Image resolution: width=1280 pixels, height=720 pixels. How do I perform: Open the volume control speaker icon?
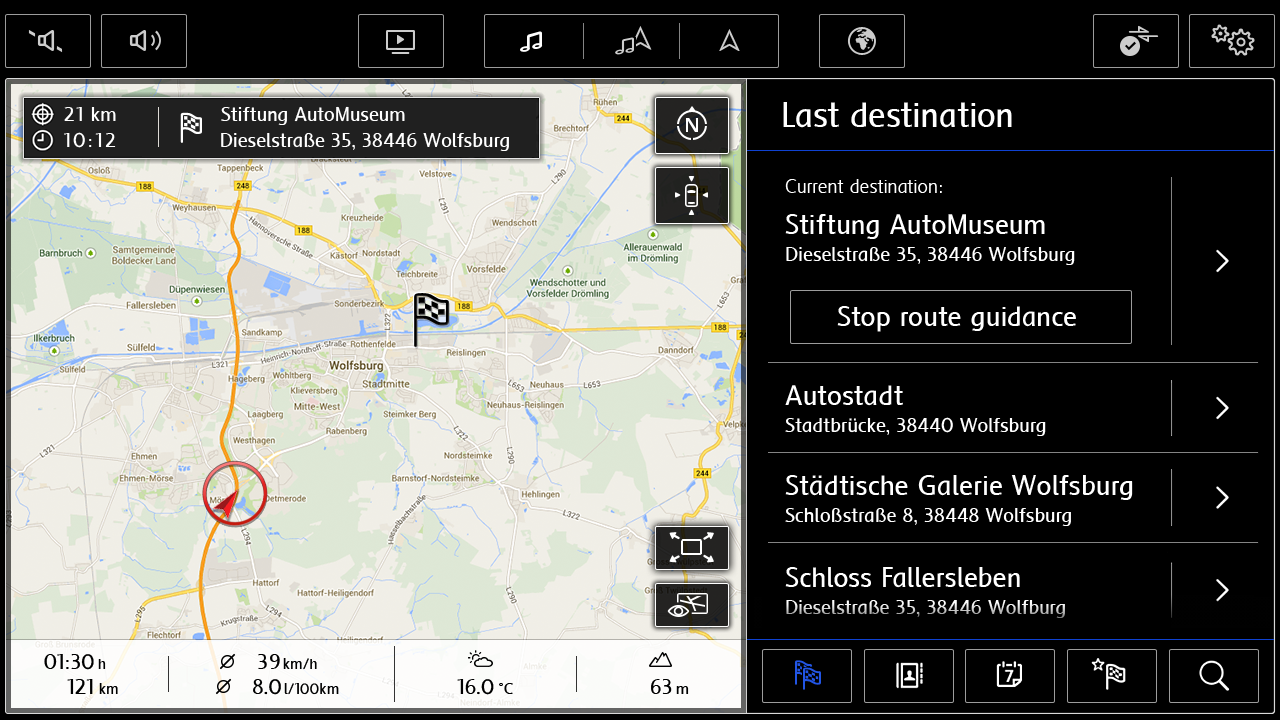coord(144,41)
